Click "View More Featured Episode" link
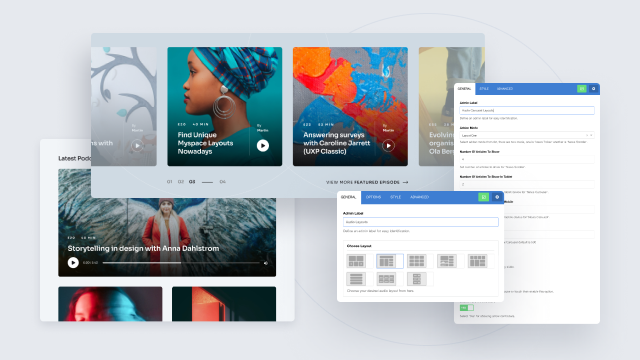This screenshot has width=640, height=360. point(367,182)
